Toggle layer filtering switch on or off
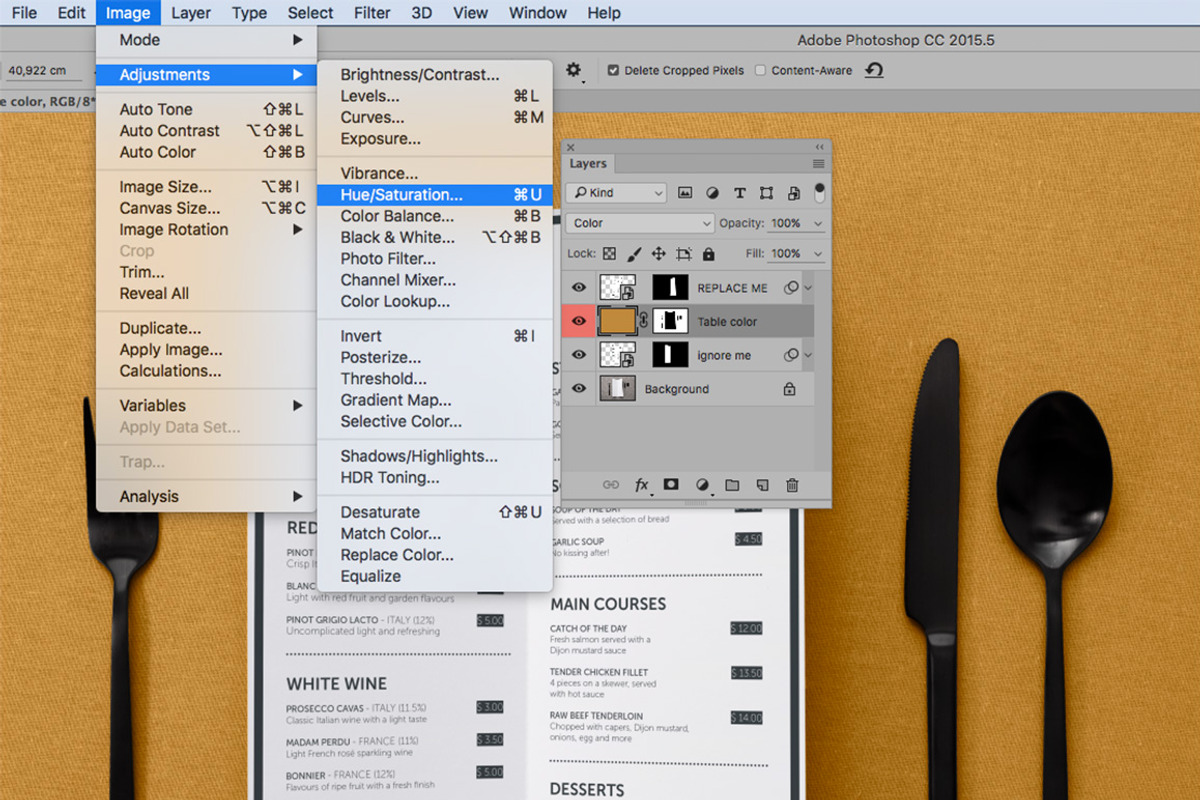This screenshot has height=800, width=1200. tap(820, 191)
